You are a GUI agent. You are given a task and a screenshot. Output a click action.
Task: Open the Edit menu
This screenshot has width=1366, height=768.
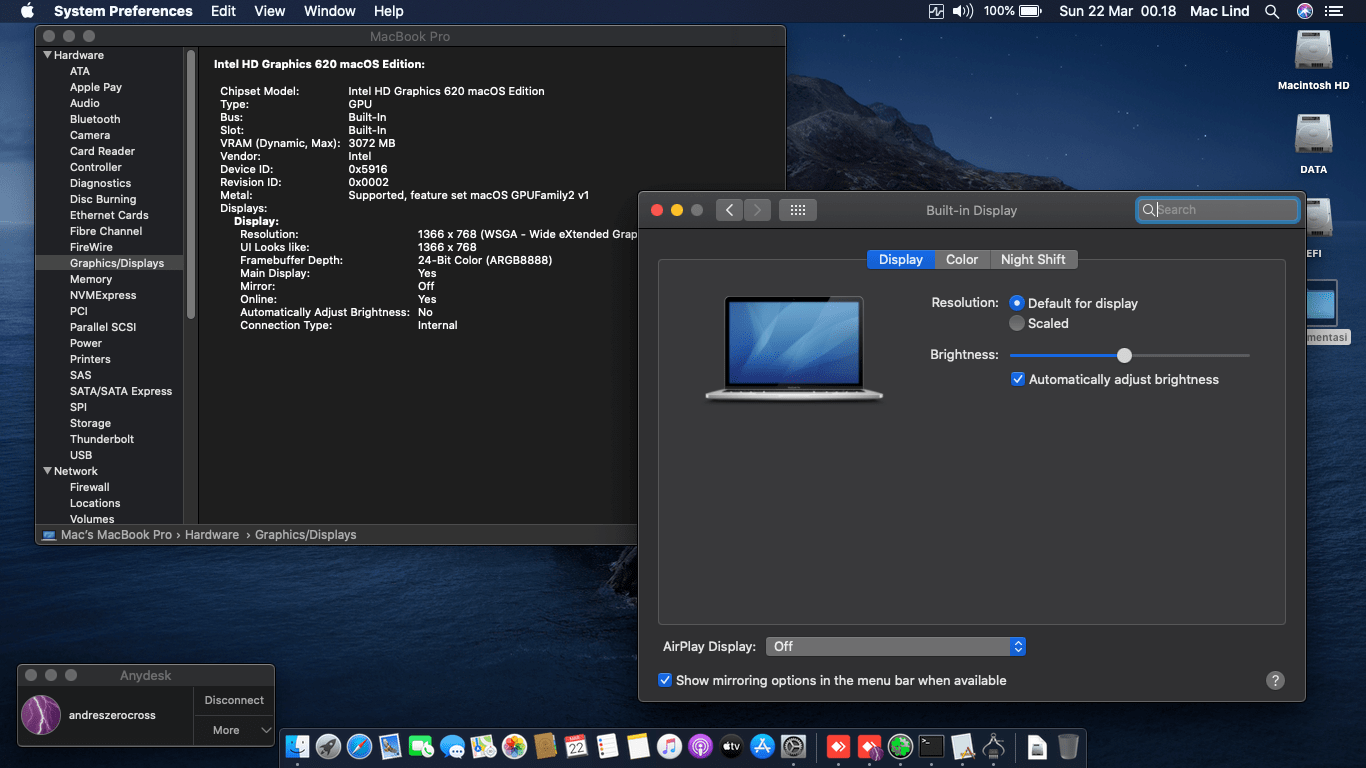point(223,11)
